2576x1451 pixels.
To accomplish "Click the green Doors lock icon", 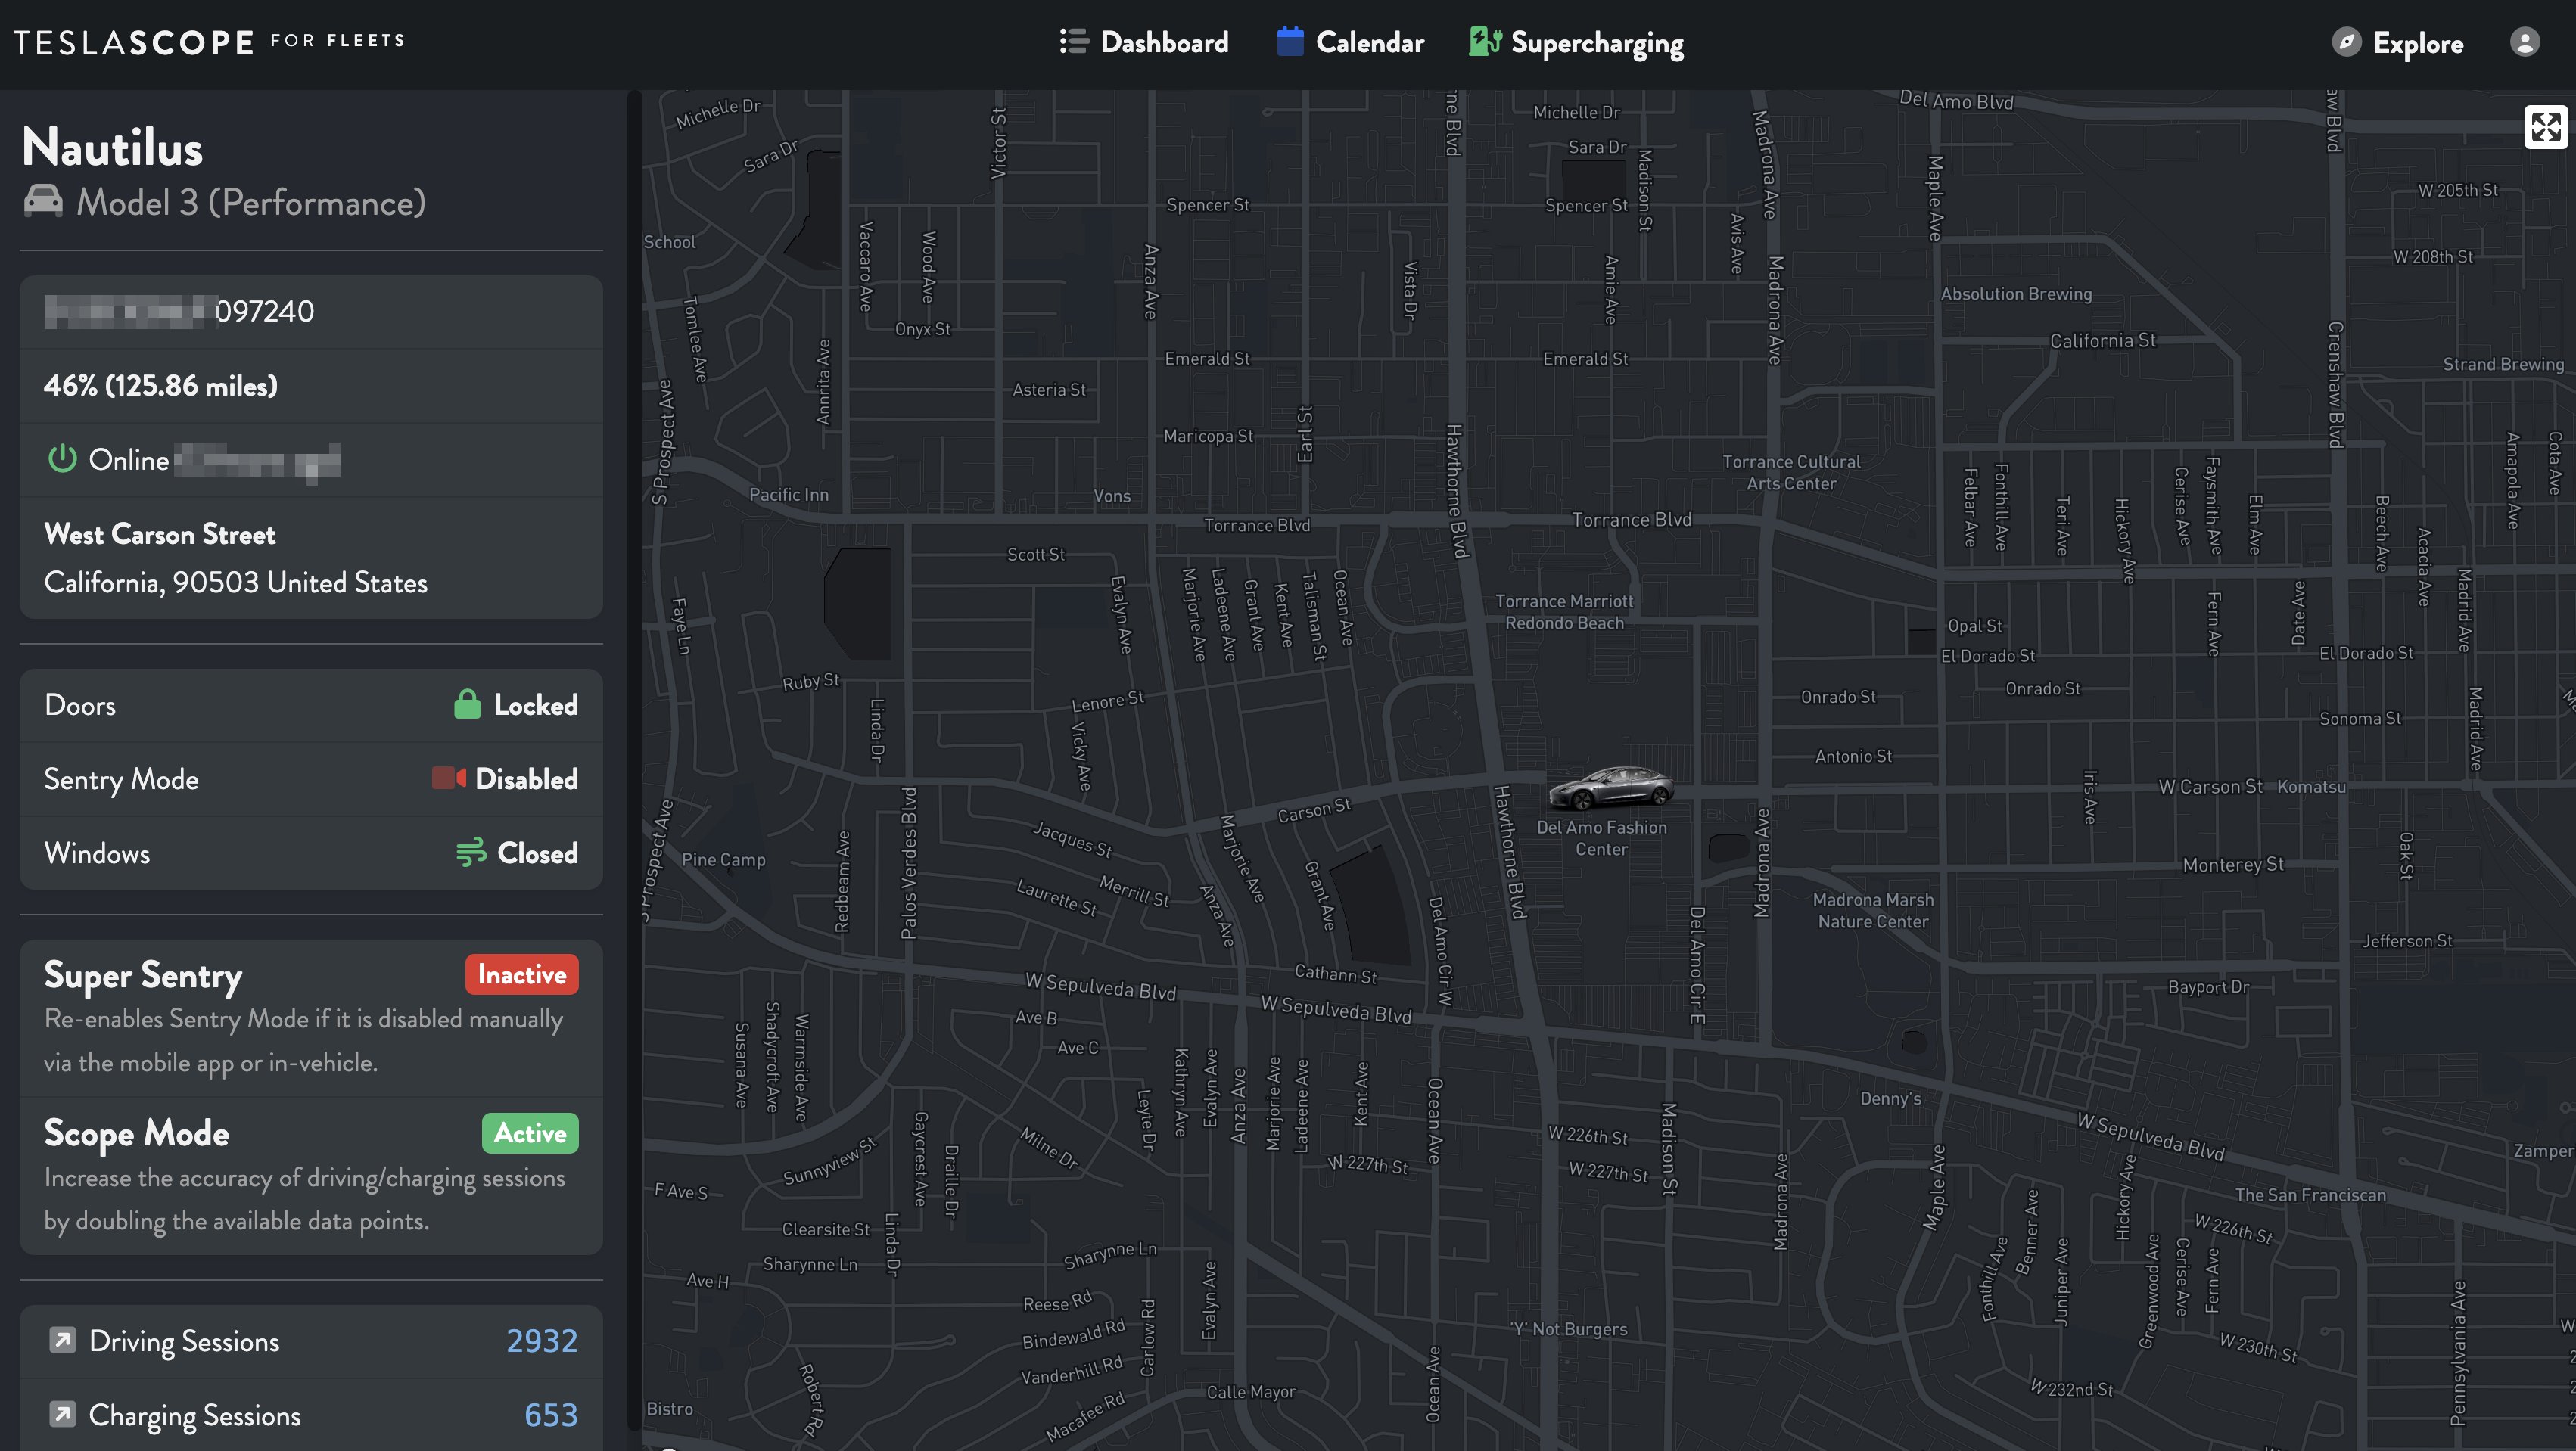I will [x=467, y=704].
